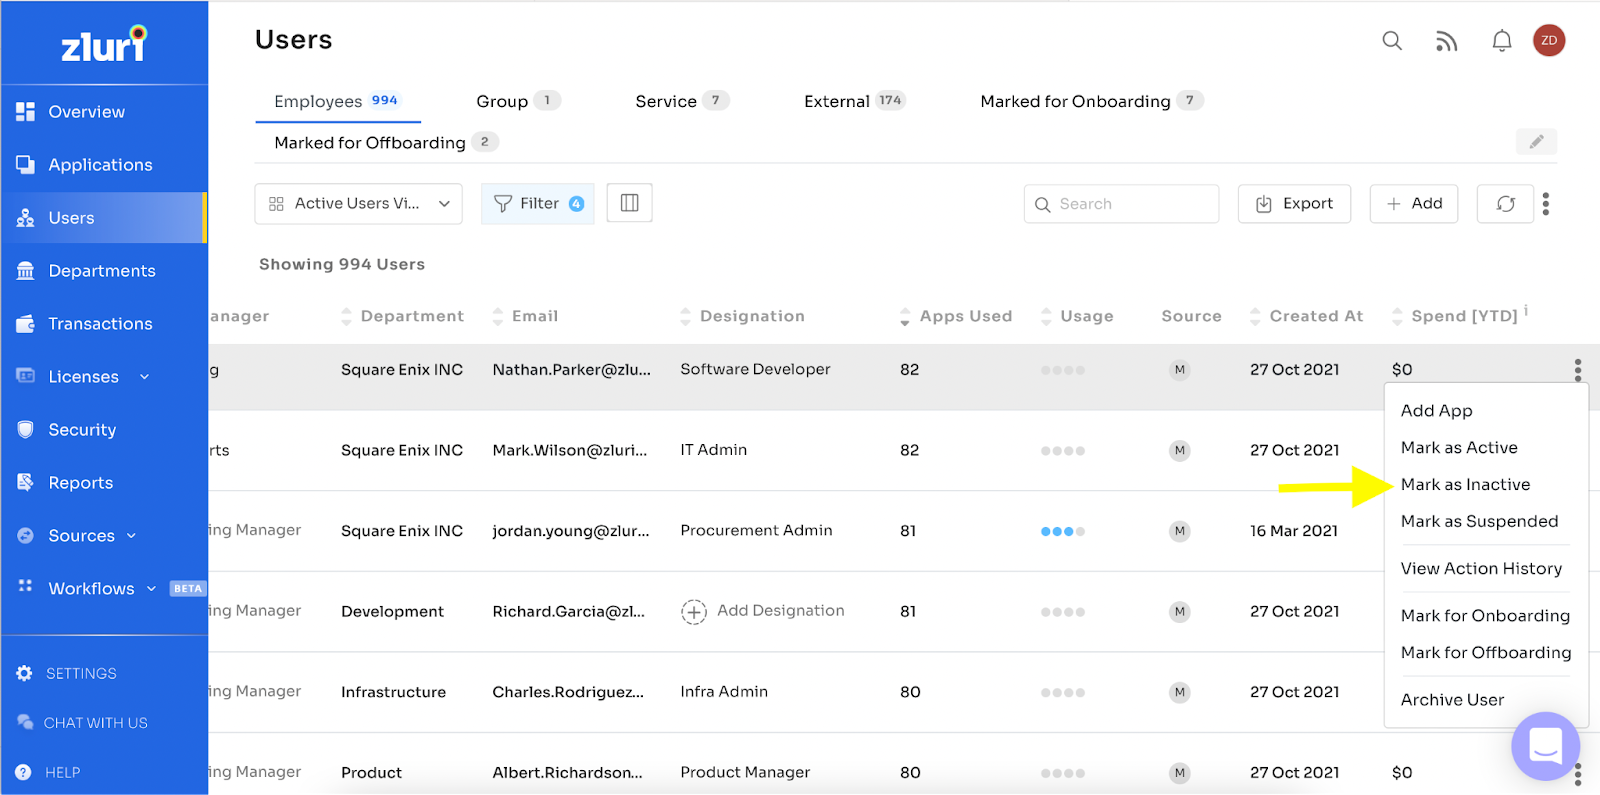Viewport: 1600px width, 795px height.
Task: Open the feed broadcast icon
Action: click(x=1446, y=41)
